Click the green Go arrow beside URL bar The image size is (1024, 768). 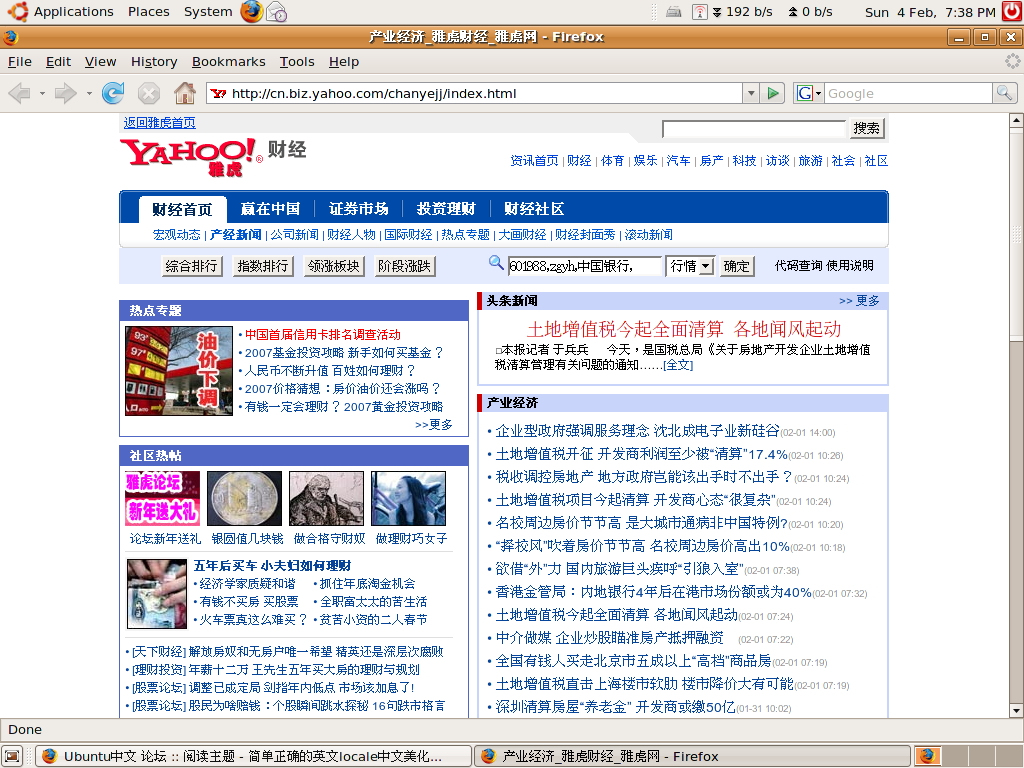(773, 93)
